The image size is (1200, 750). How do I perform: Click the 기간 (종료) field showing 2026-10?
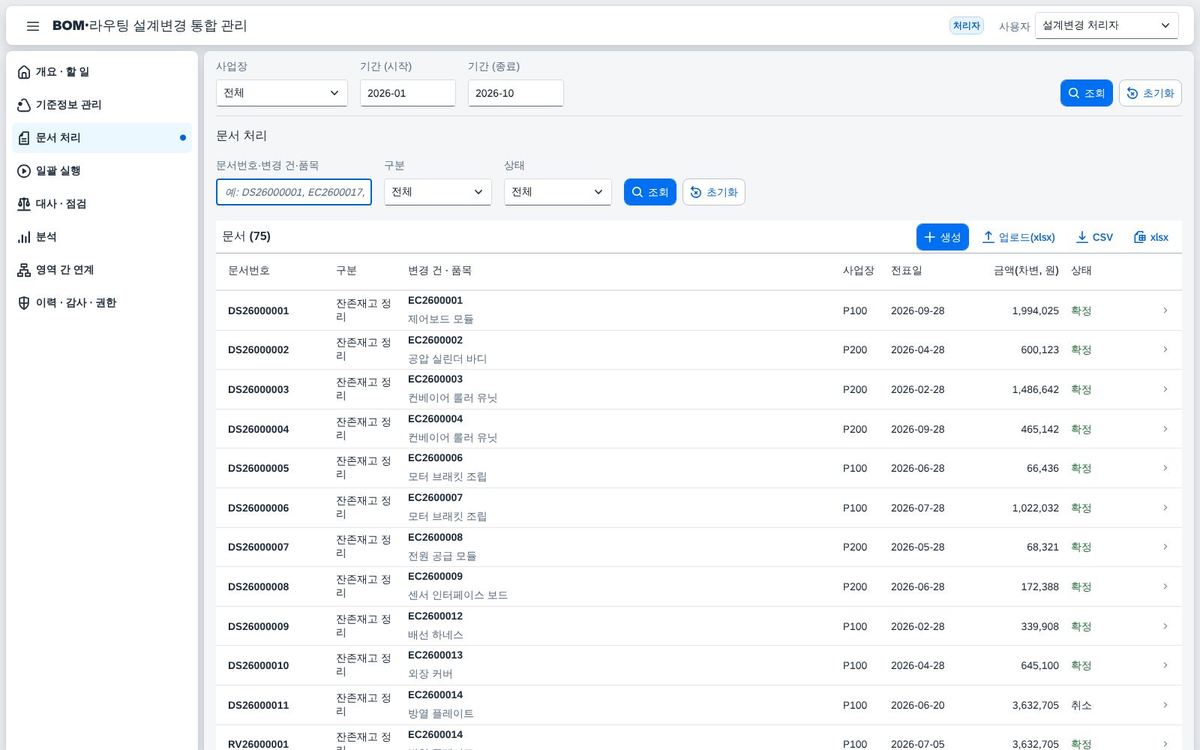[x=516, y=93]
